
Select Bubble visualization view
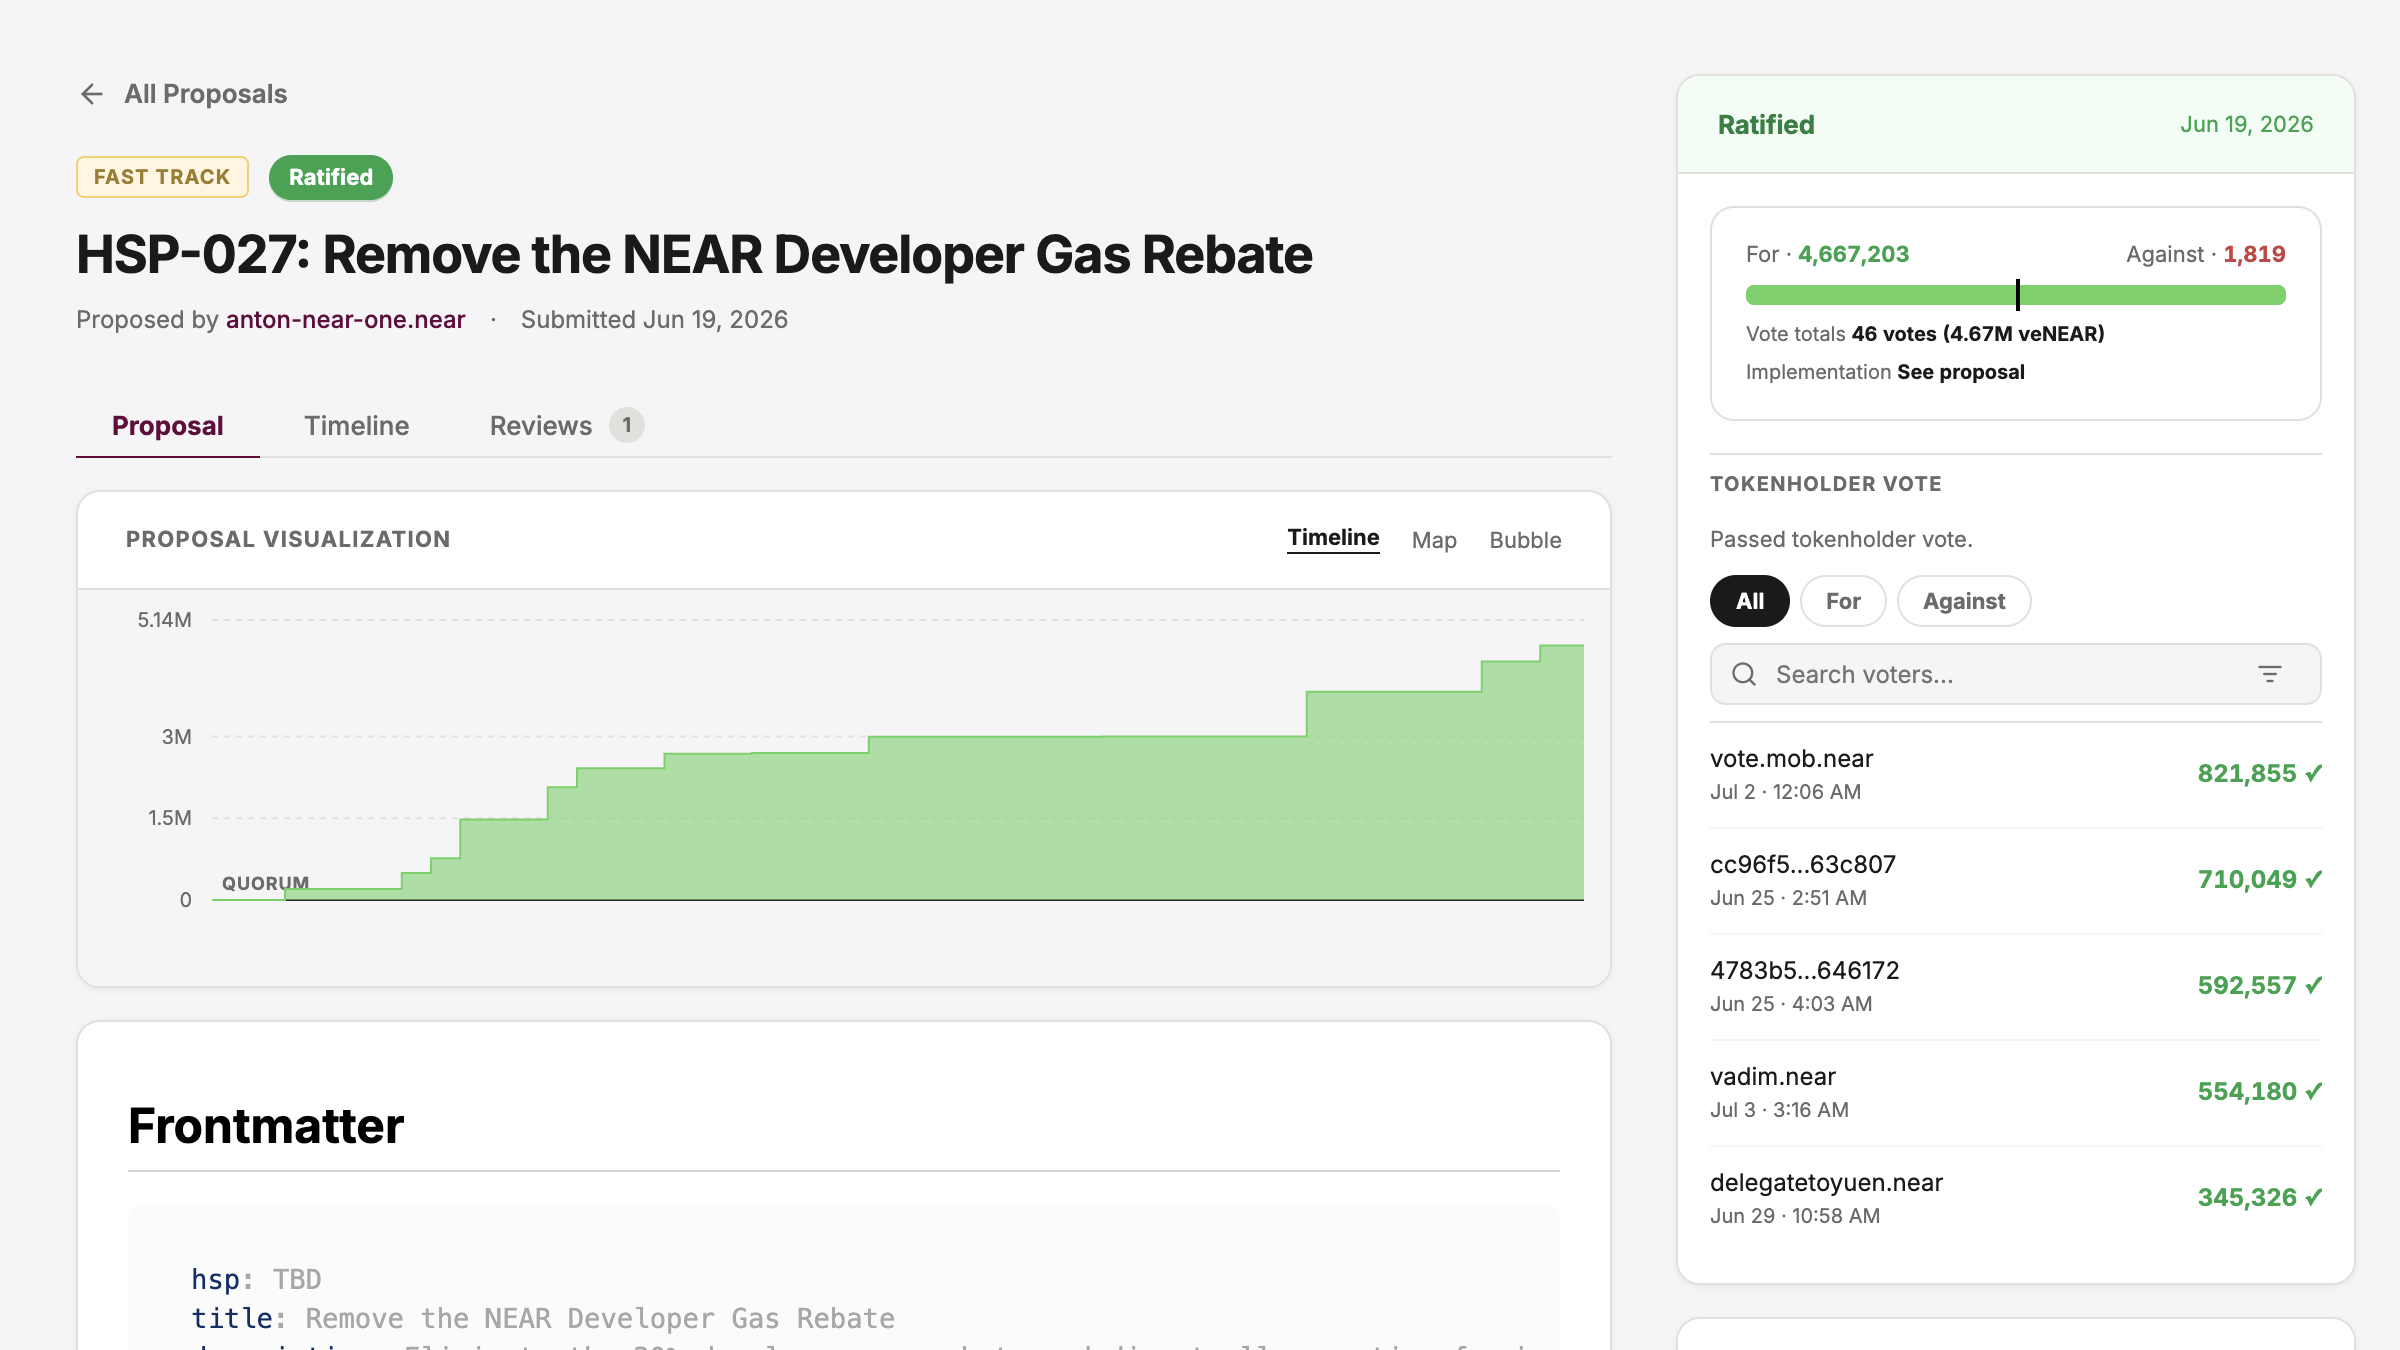click(x=1525, y=540)
